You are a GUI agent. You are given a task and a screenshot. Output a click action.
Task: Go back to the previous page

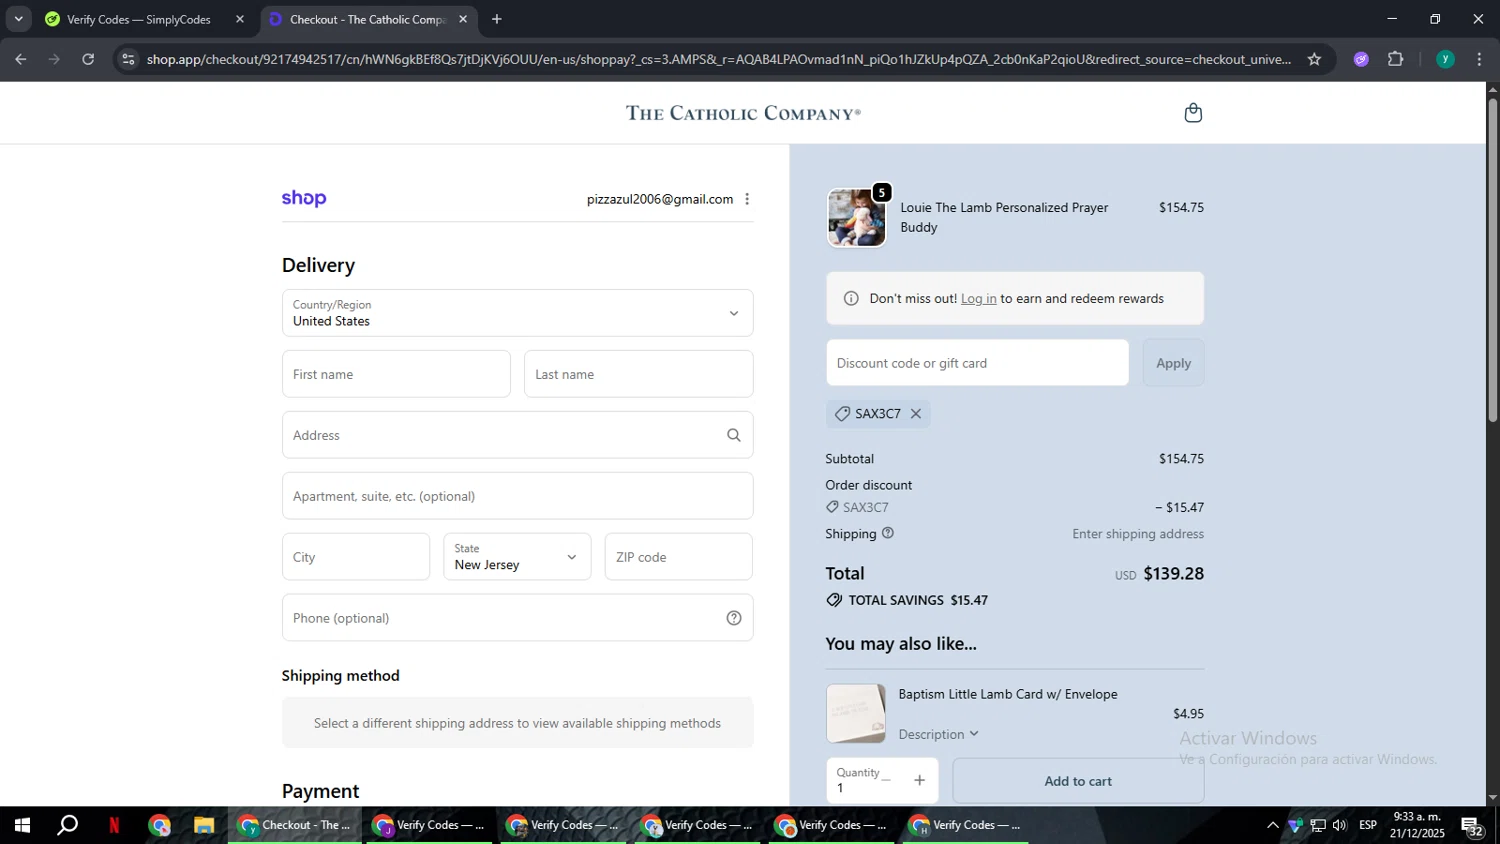[21, 59]
